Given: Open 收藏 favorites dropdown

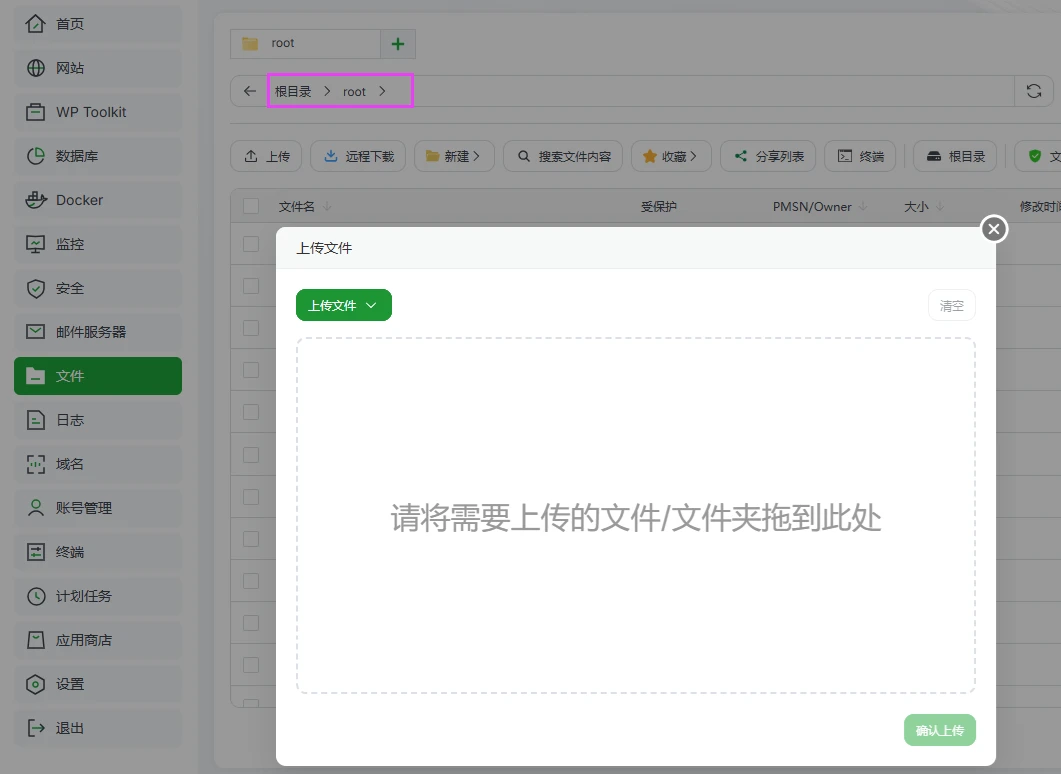Looking at the screenshot, I should tap(671, 156).
